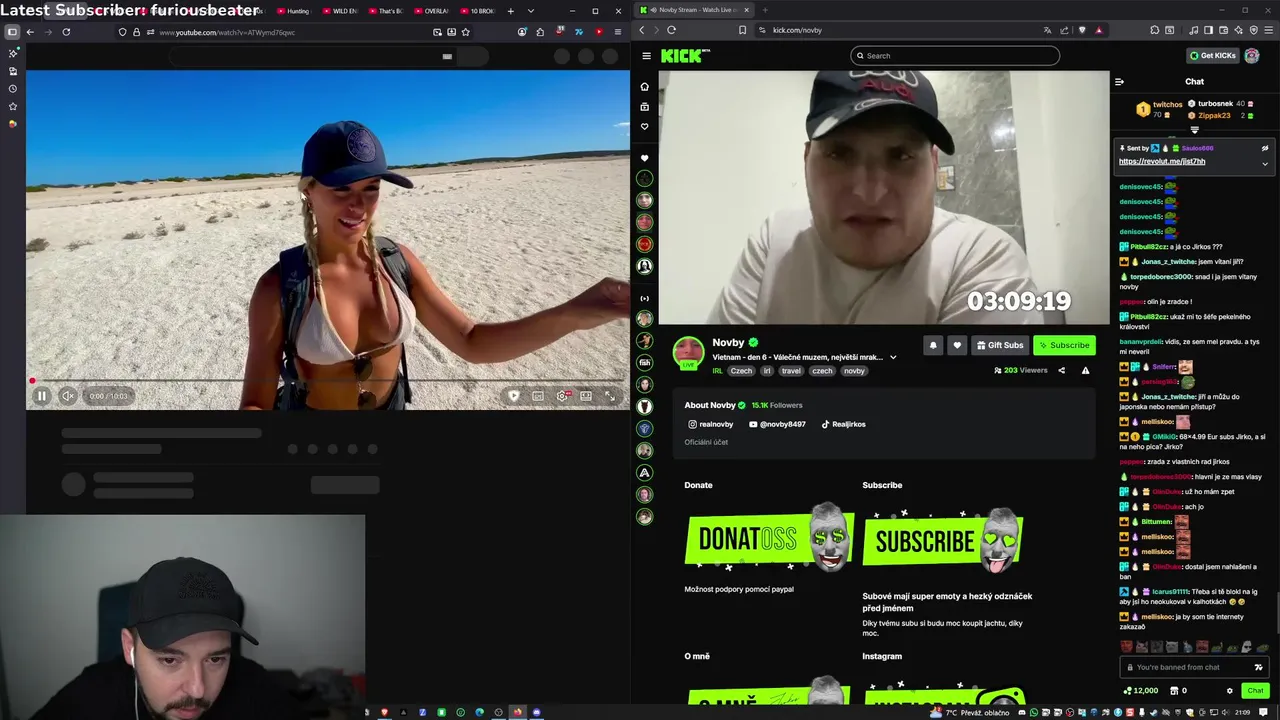Click the SUBSCRIBE banner image
This screenshot has height=720, width=1280.
[x=942, y=540]
